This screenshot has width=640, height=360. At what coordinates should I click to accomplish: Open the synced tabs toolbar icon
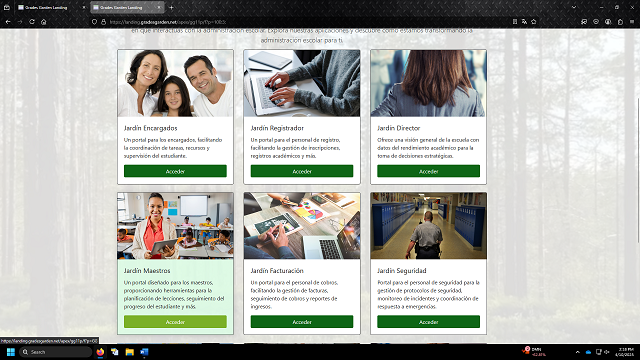click(584, 22)
